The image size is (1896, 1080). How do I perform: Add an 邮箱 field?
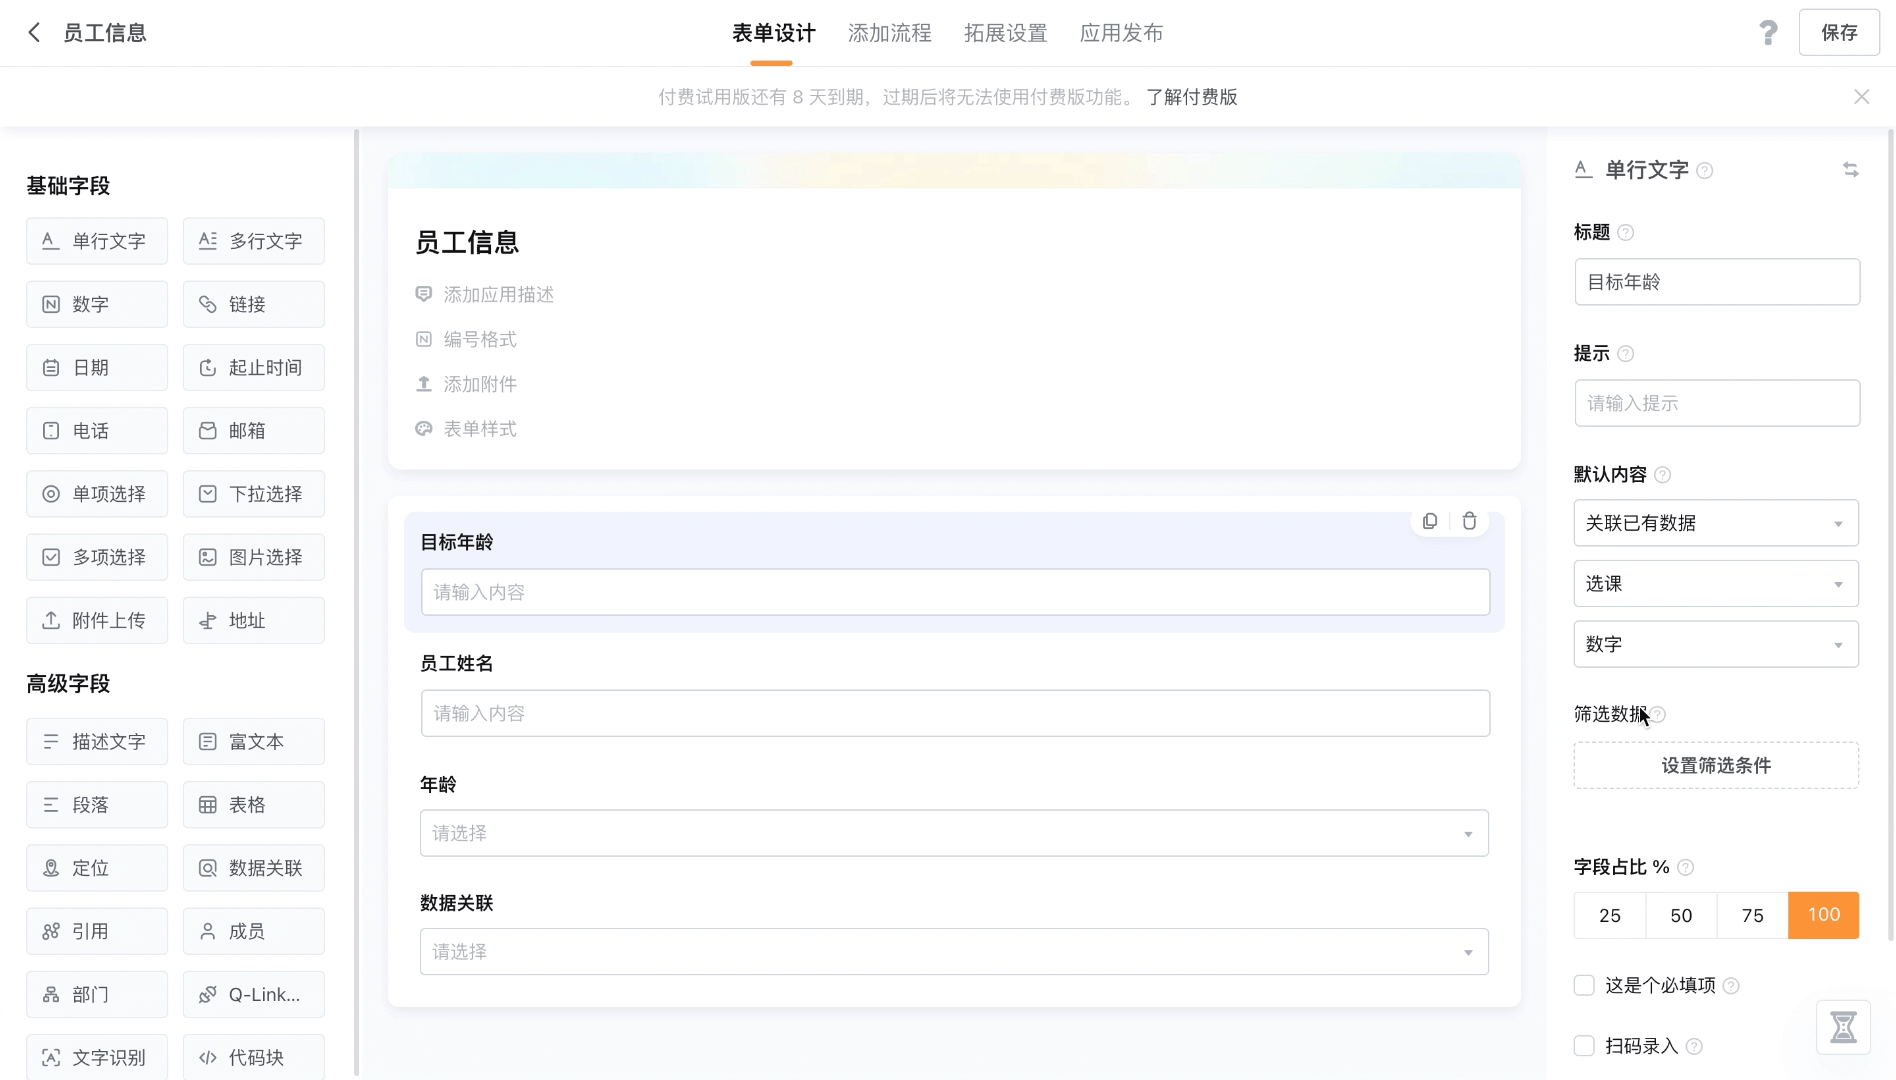point(254,431)
